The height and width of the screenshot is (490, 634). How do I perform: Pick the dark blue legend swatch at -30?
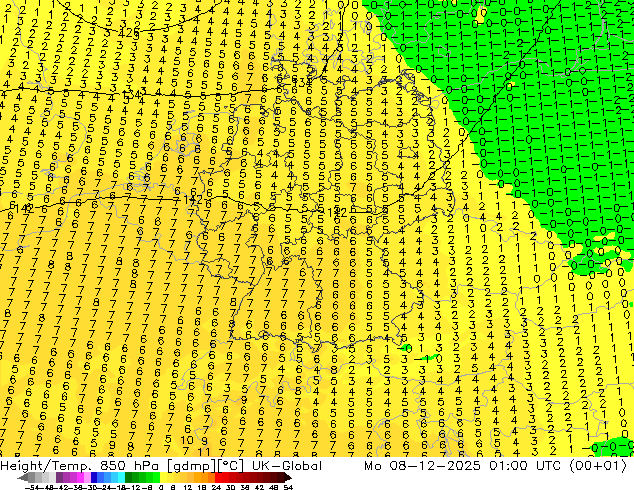pos(94,478)
